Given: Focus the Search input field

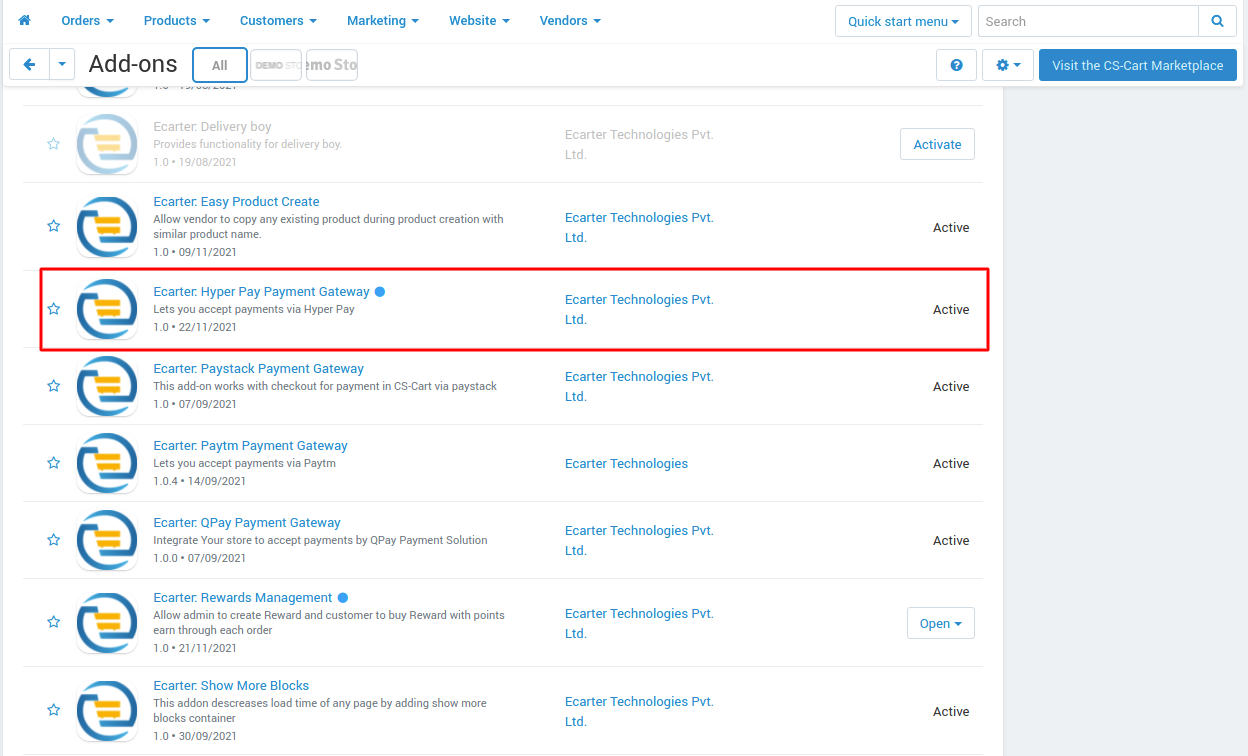Looking at the screenshot, I should pyautogui.click(x=1088, y=21).
